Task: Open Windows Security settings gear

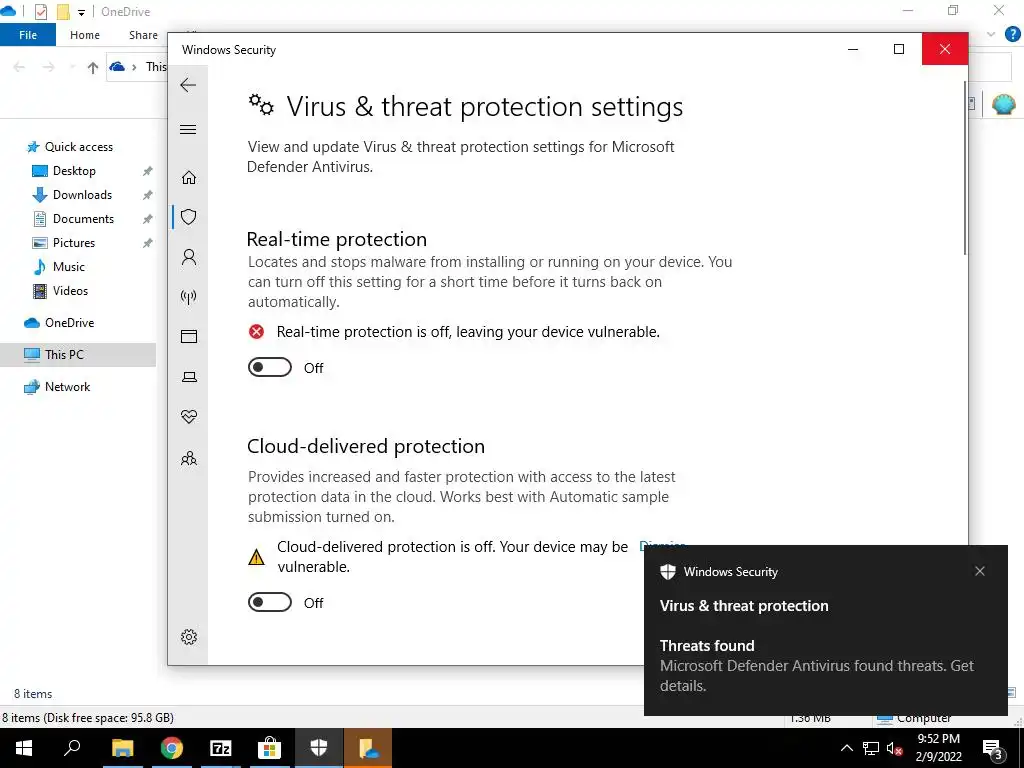Action: (189, 637)
